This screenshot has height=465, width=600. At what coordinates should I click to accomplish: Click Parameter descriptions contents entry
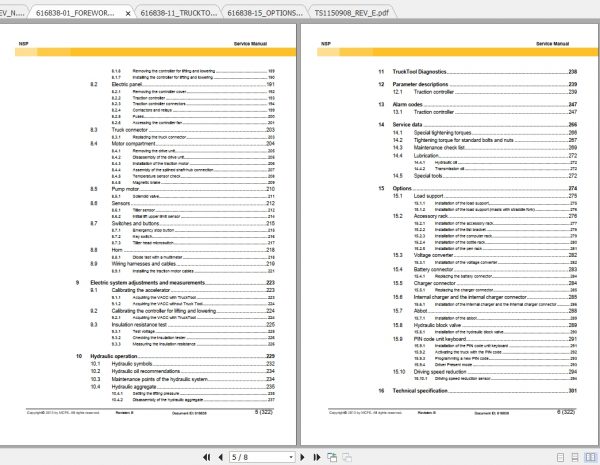click(x=477, y=84)
